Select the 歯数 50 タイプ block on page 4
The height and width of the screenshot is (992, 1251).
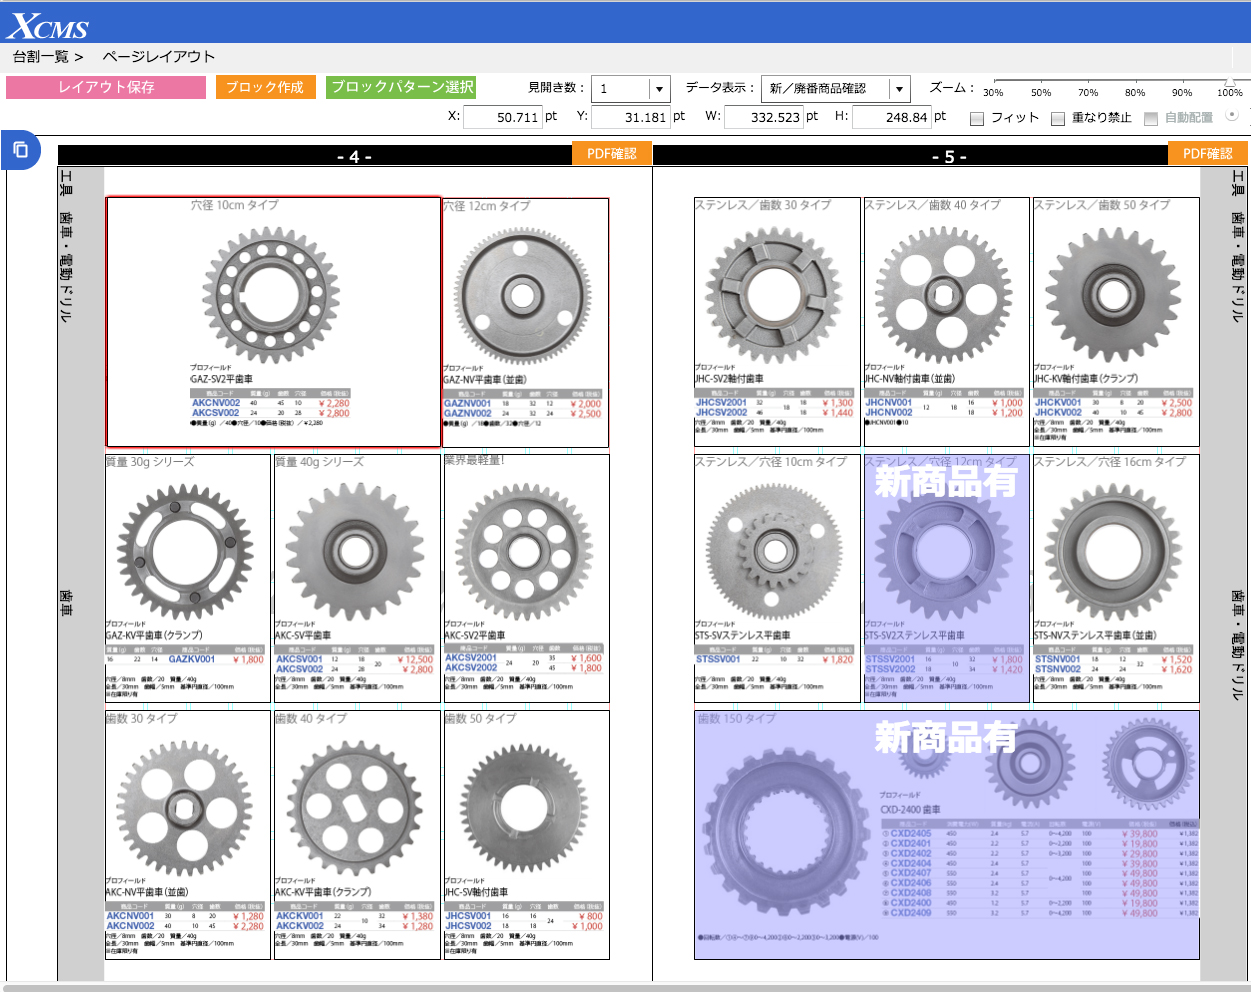click(526, 835)
